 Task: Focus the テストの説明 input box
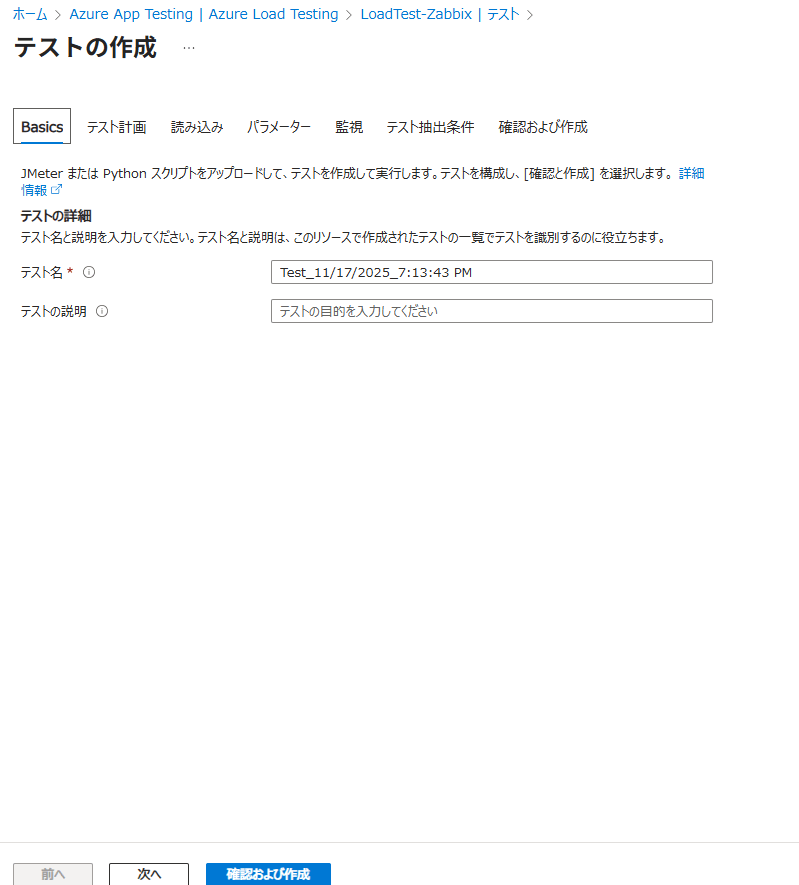click(x=491, y=311)
